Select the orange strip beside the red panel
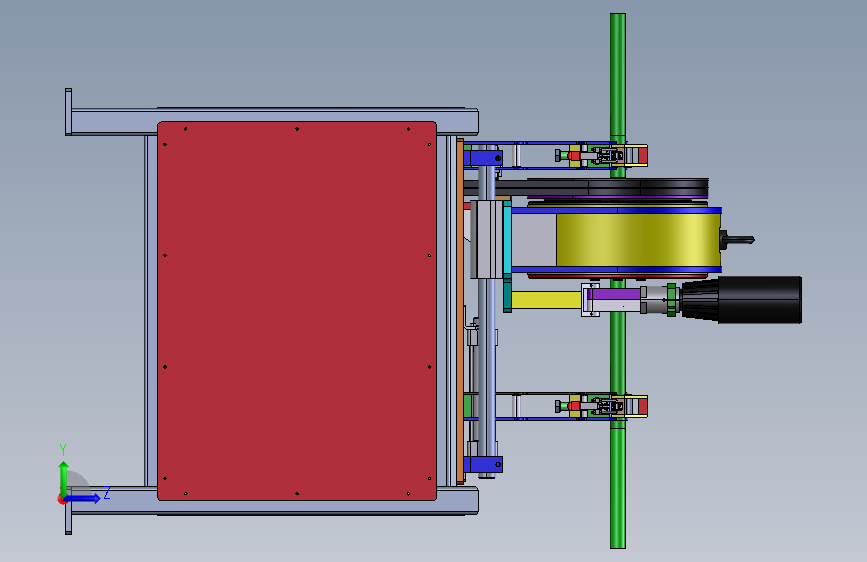Image resolution: width=867 pixels, height=562 pixels. 460,310
